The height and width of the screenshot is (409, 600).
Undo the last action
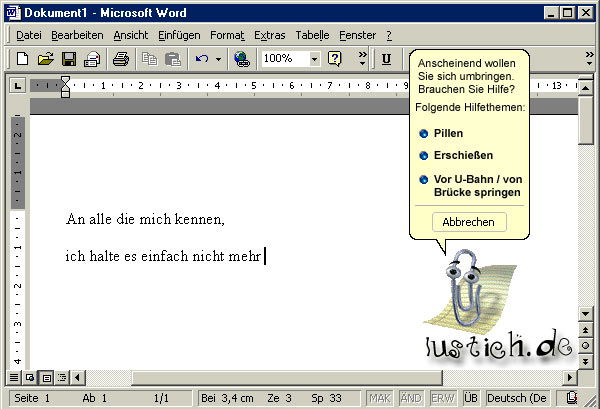point(202,59)
